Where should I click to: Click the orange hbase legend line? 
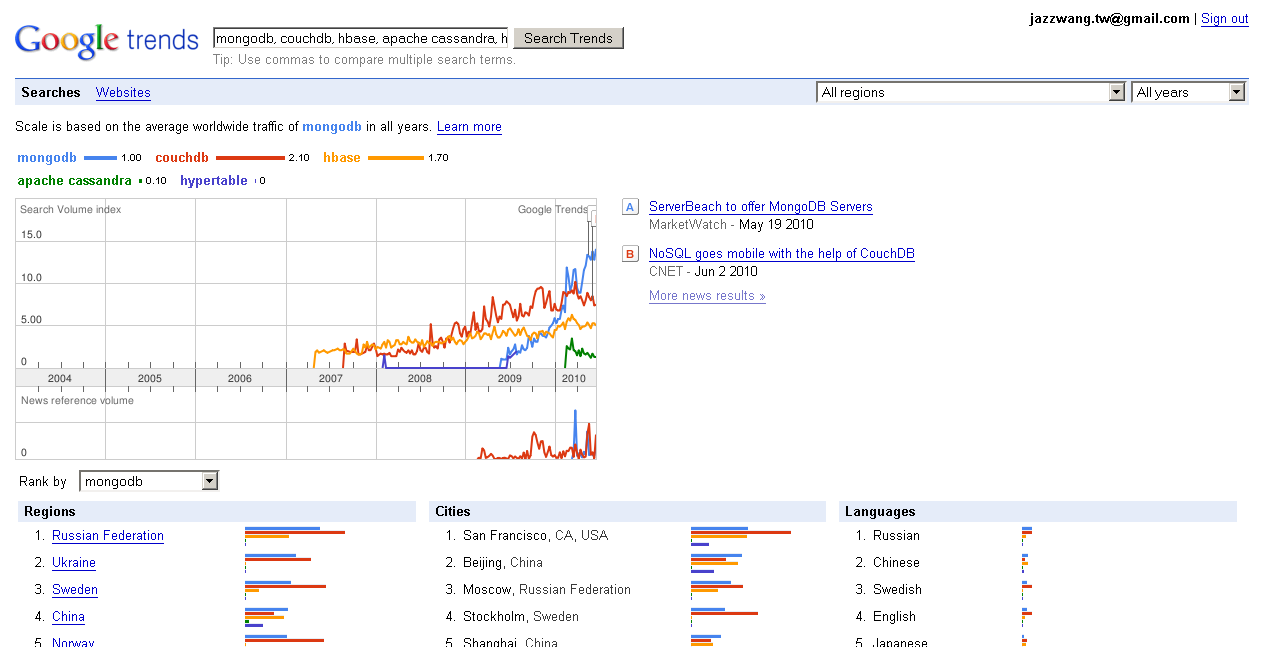[x=396, y=158]
